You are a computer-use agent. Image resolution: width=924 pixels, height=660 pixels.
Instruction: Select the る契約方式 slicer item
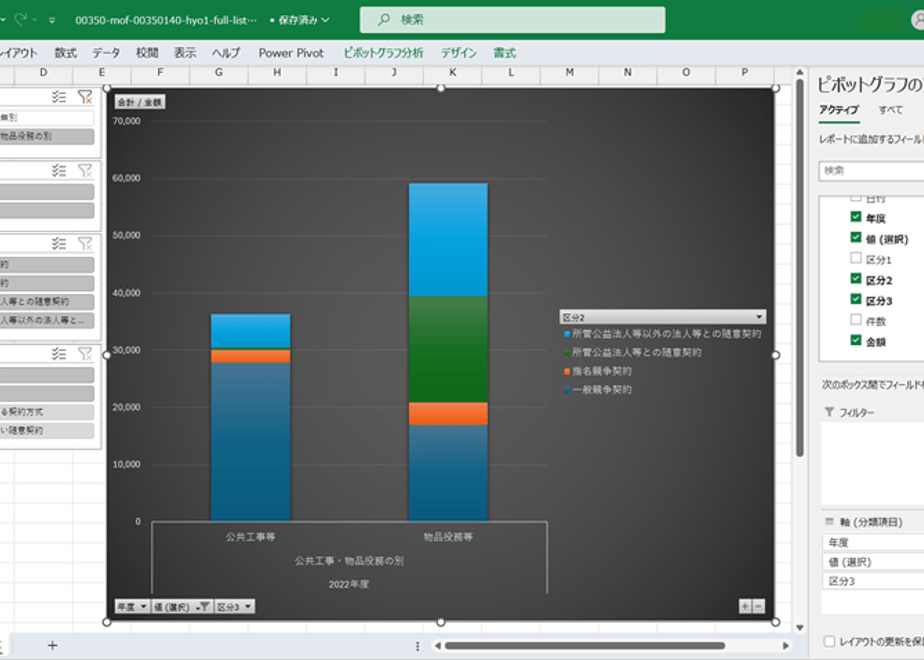[x=46, y=412]
